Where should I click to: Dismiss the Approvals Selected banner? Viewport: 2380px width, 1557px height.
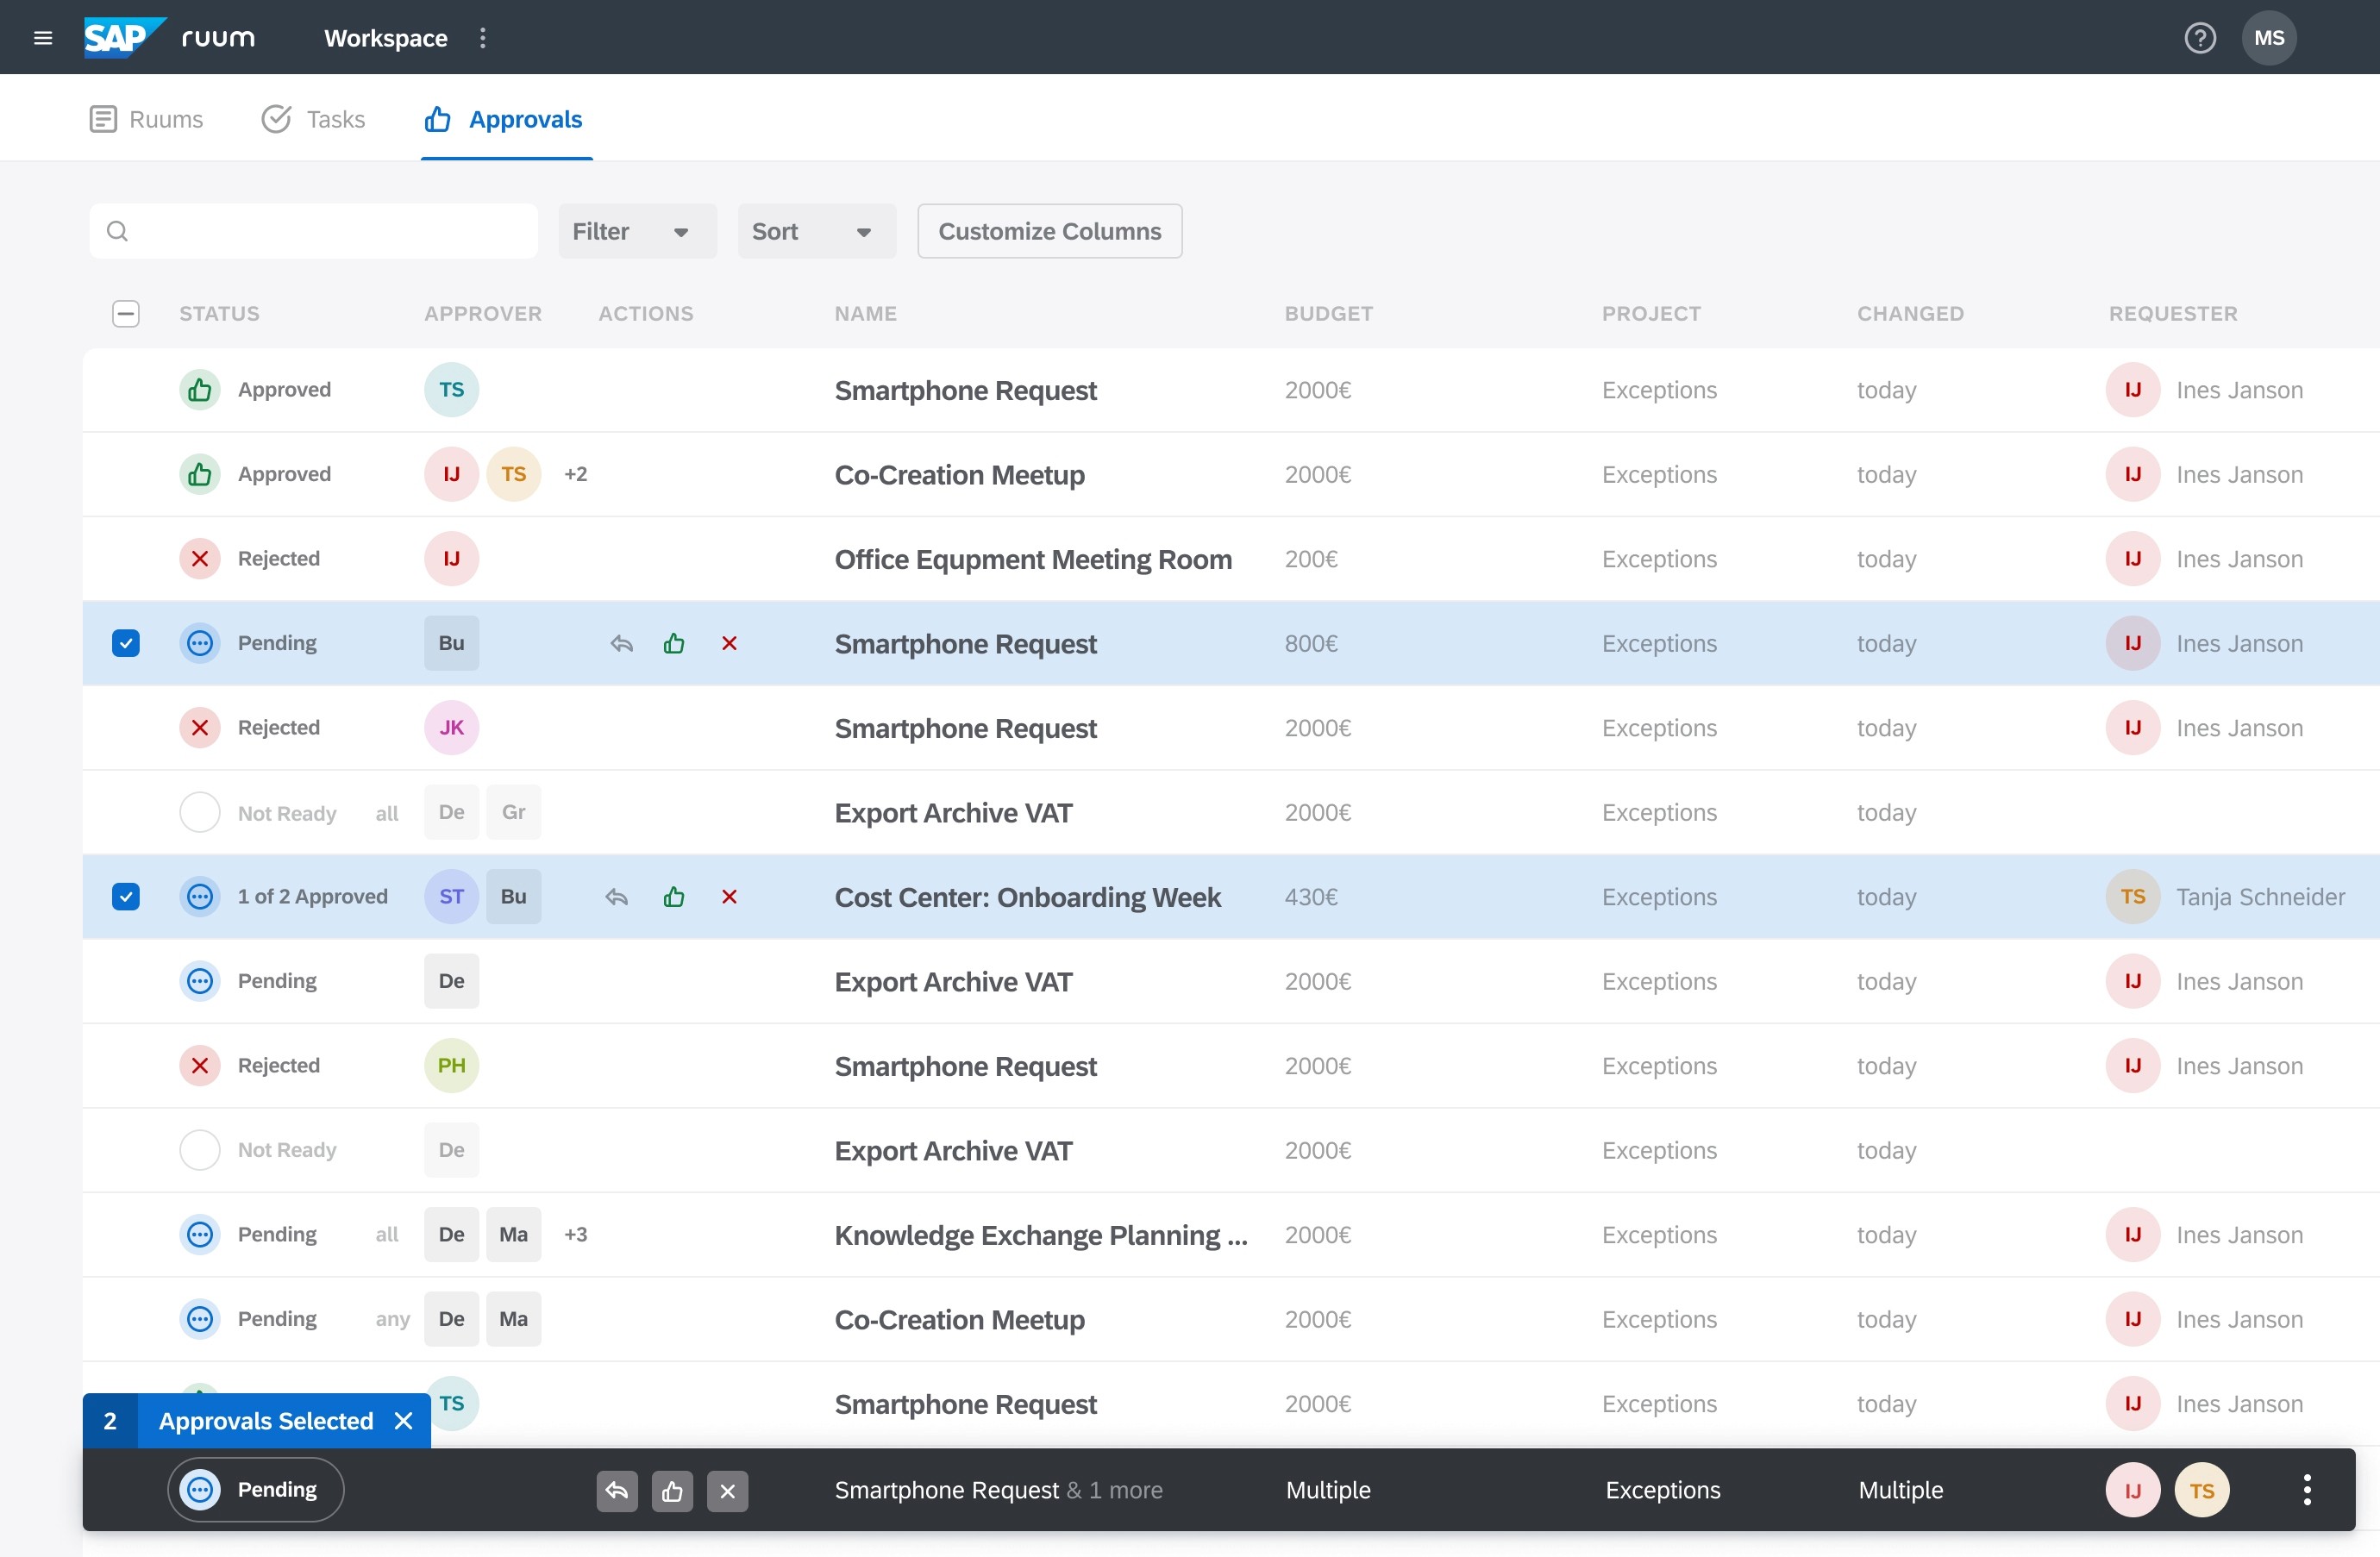pyautogui.click(x=404, y=1421)
